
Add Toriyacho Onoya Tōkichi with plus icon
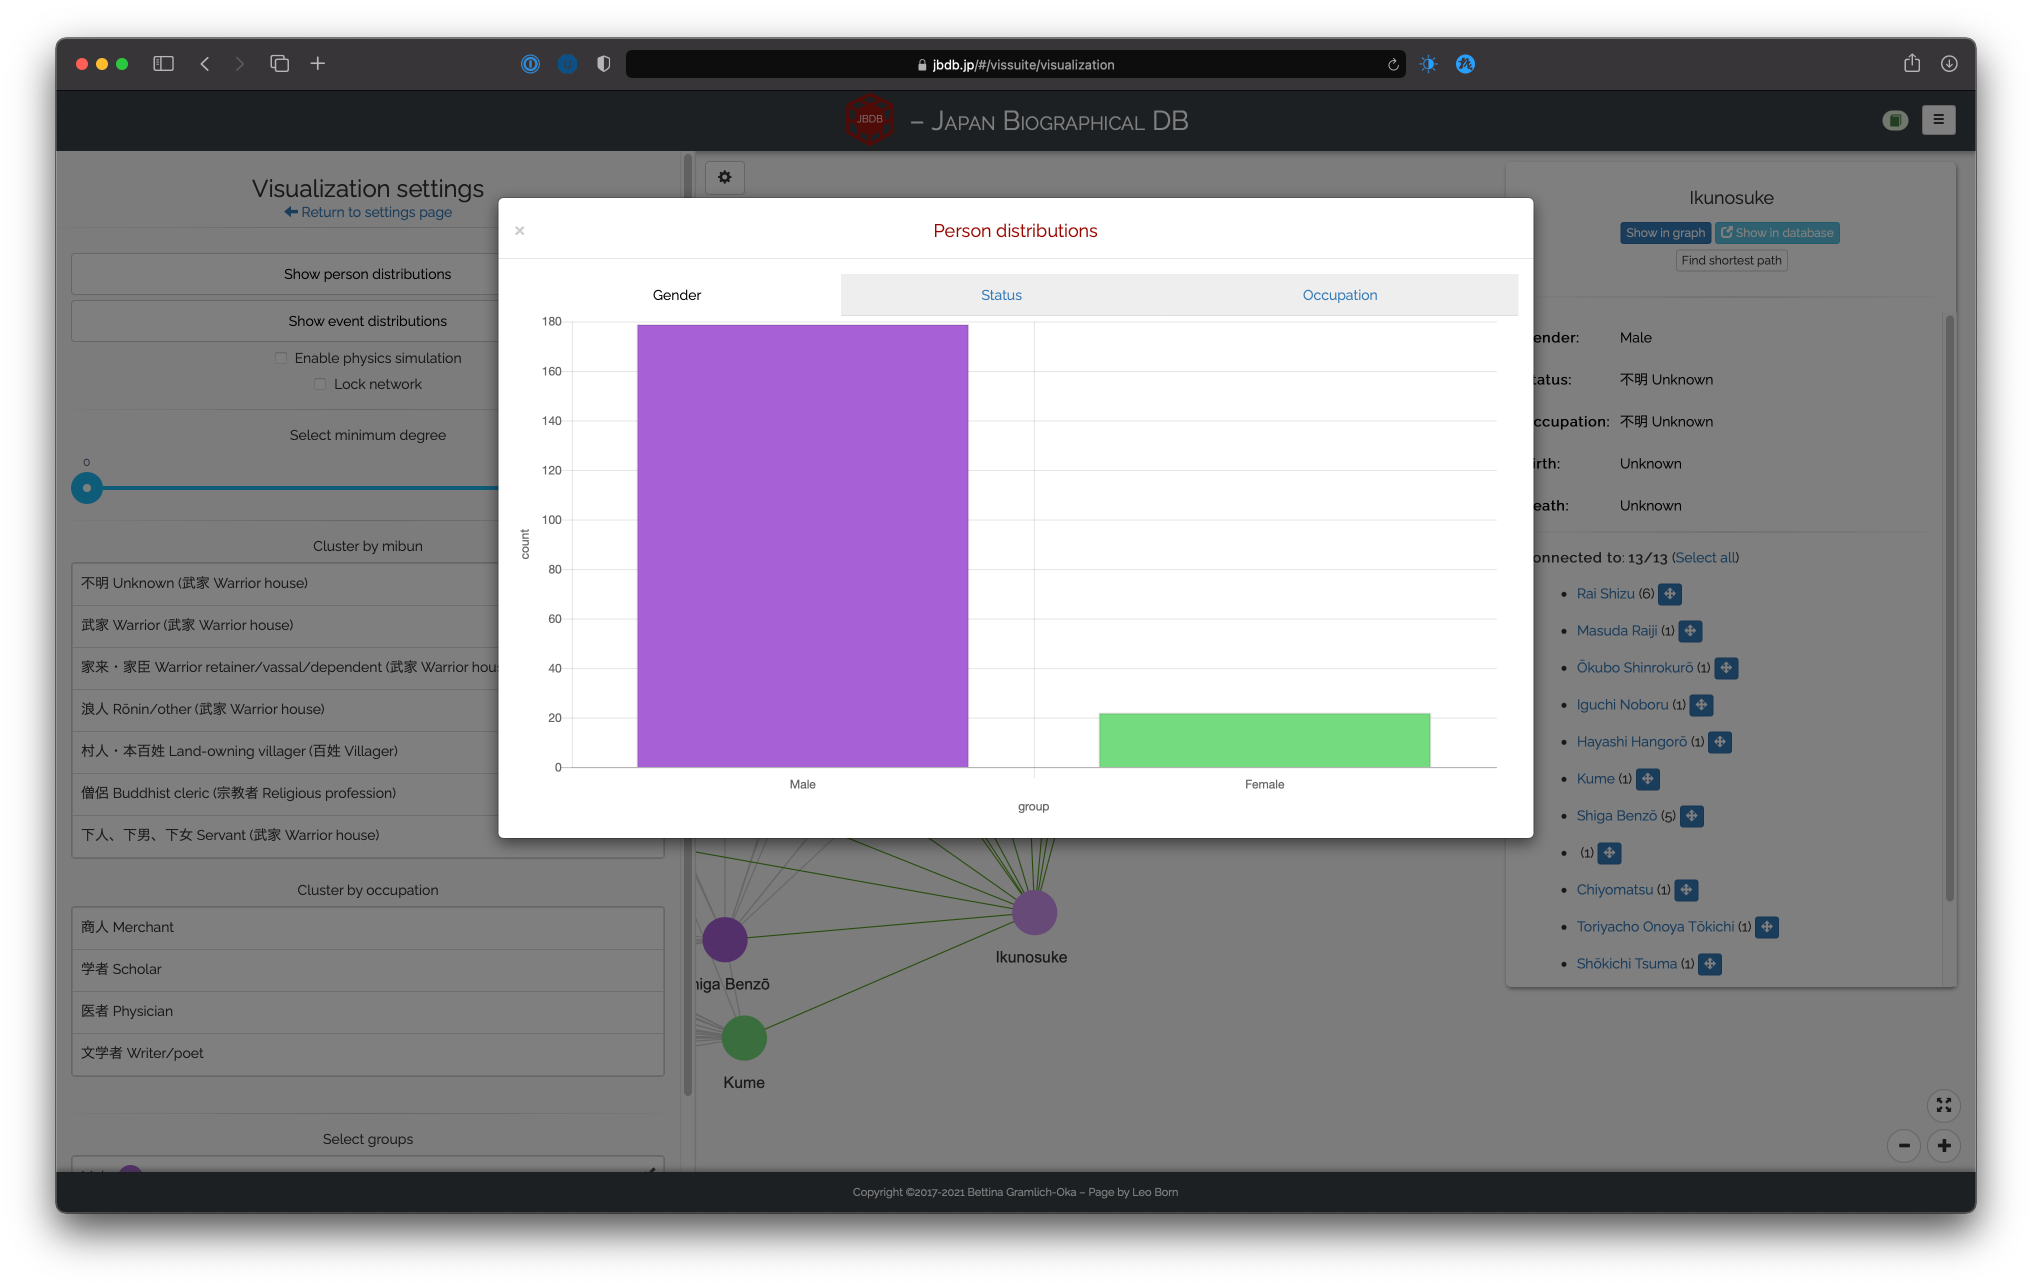click(1767, 927)
